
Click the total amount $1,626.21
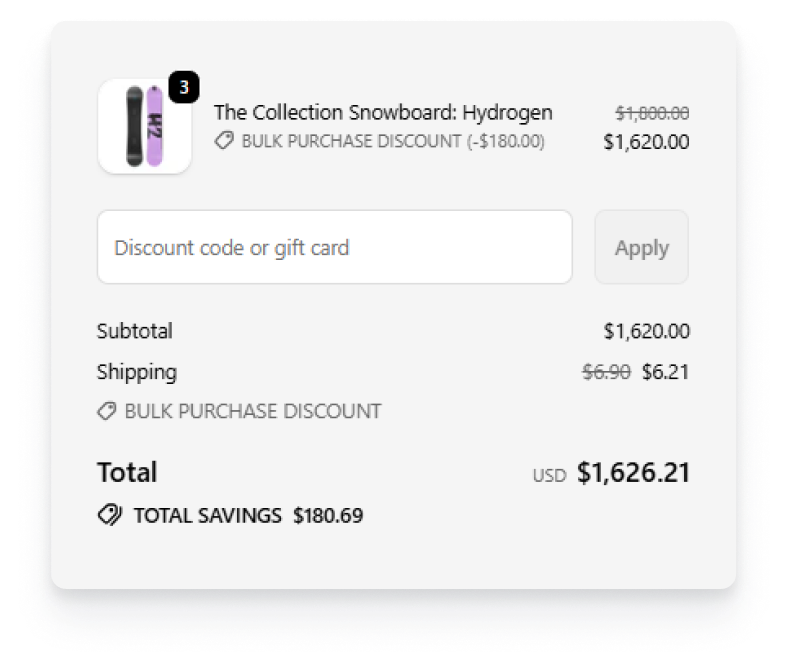[633, 473]
